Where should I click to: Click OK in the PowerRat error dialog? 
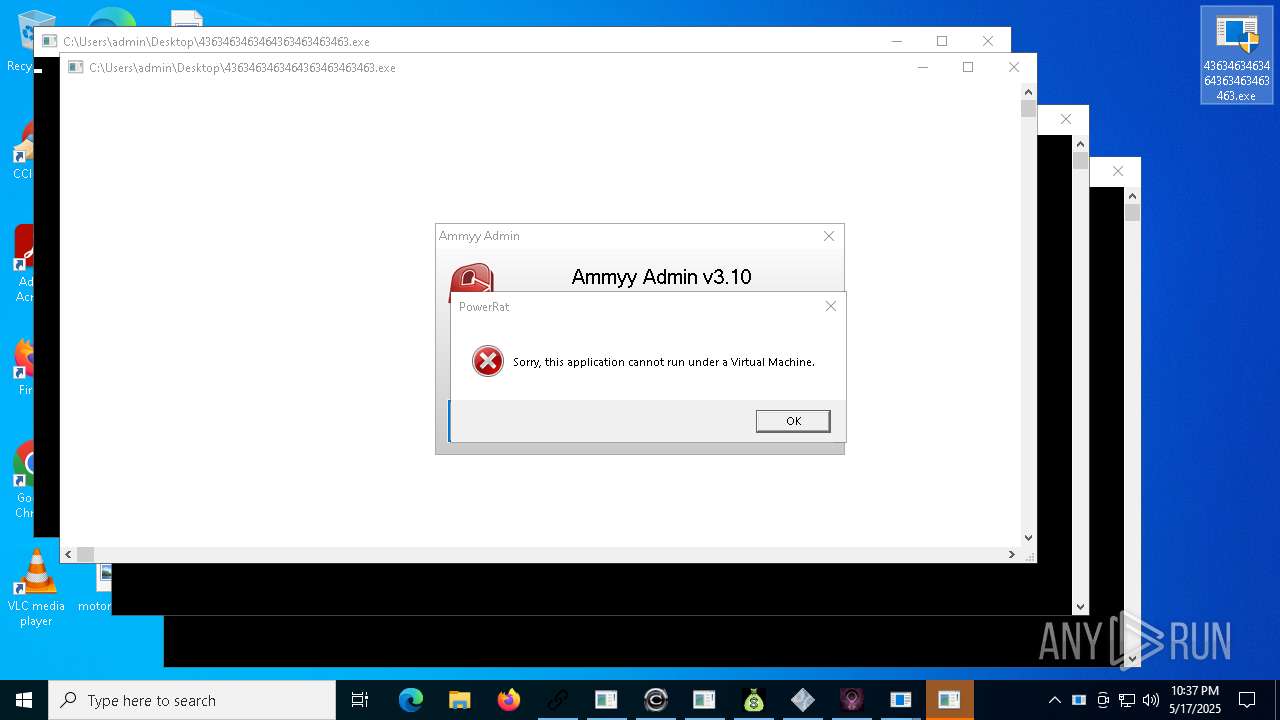(793, 421)
